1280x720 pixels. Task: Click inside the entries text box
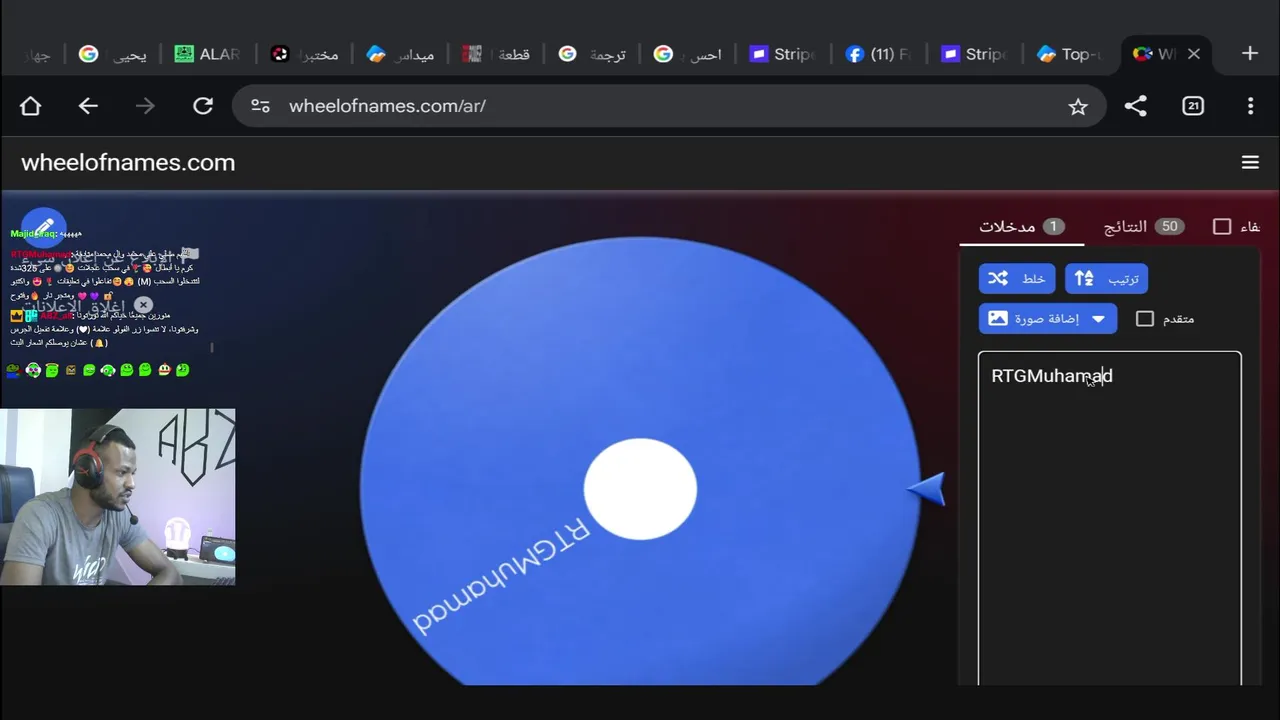1110,518
